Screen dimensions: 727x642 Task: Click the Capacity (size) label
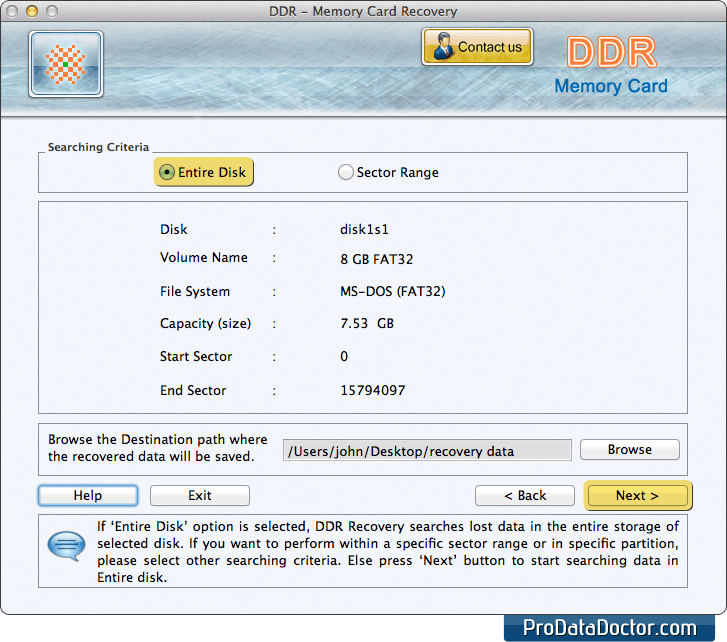[205, 324]
